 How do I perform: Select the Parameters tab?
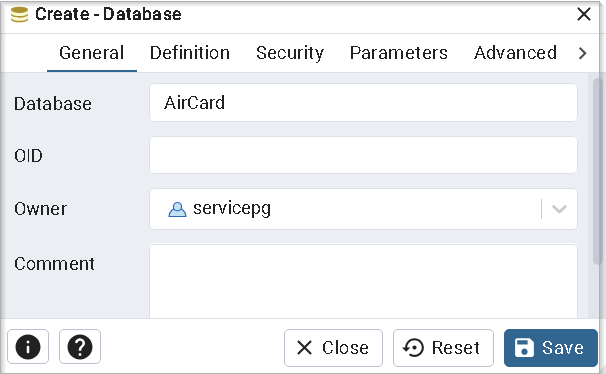tap(398, 53)
